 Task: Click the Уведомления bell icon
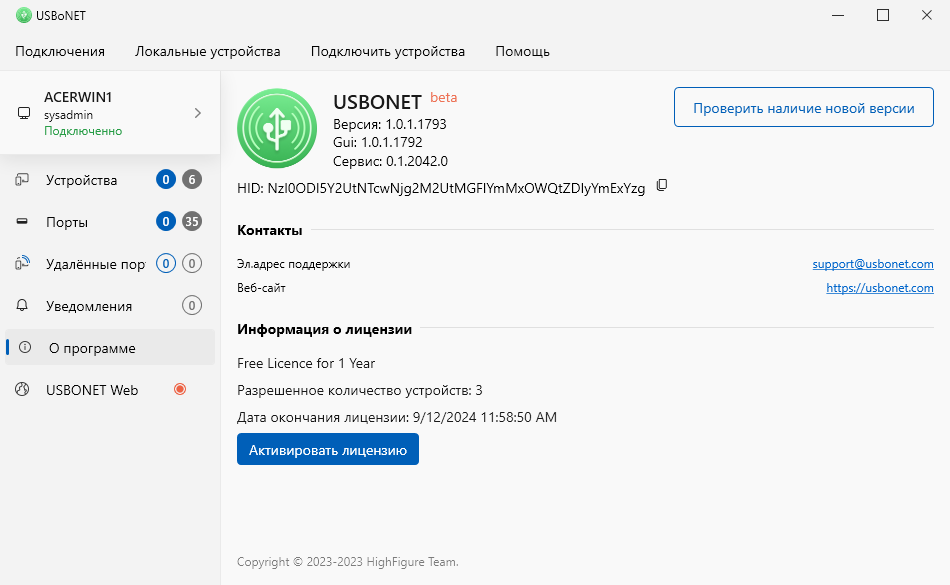click(22, 305)
